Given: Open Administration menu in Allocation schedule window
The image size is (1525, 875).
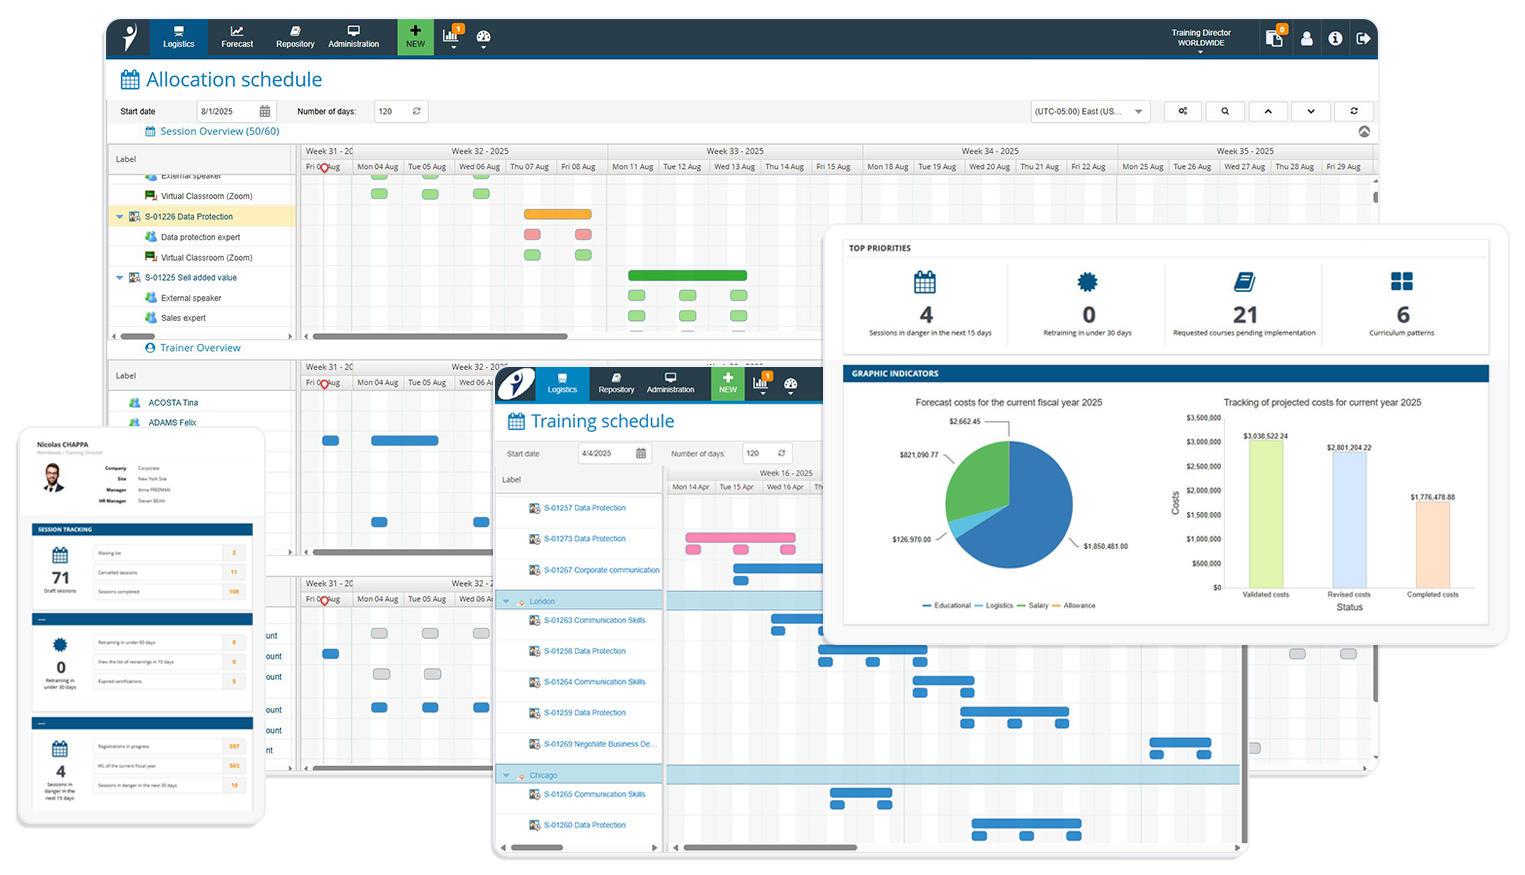Looking at the screenshot, I should click(354, 37).
